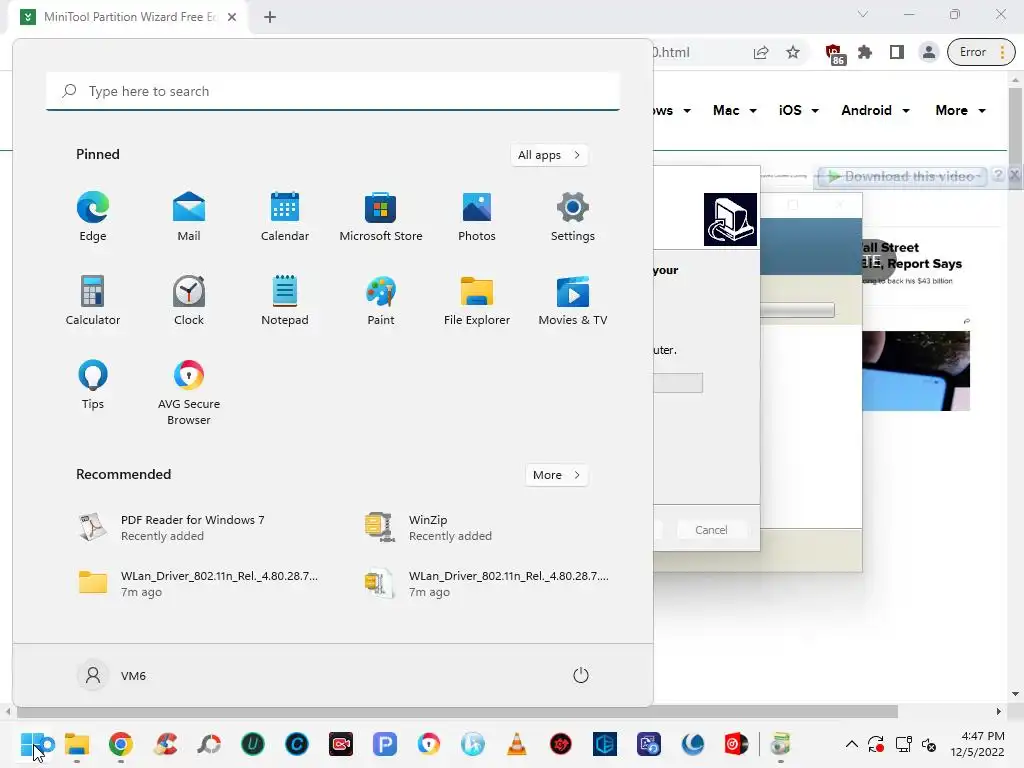Open network status tray icon

click(x=904, y=744)
